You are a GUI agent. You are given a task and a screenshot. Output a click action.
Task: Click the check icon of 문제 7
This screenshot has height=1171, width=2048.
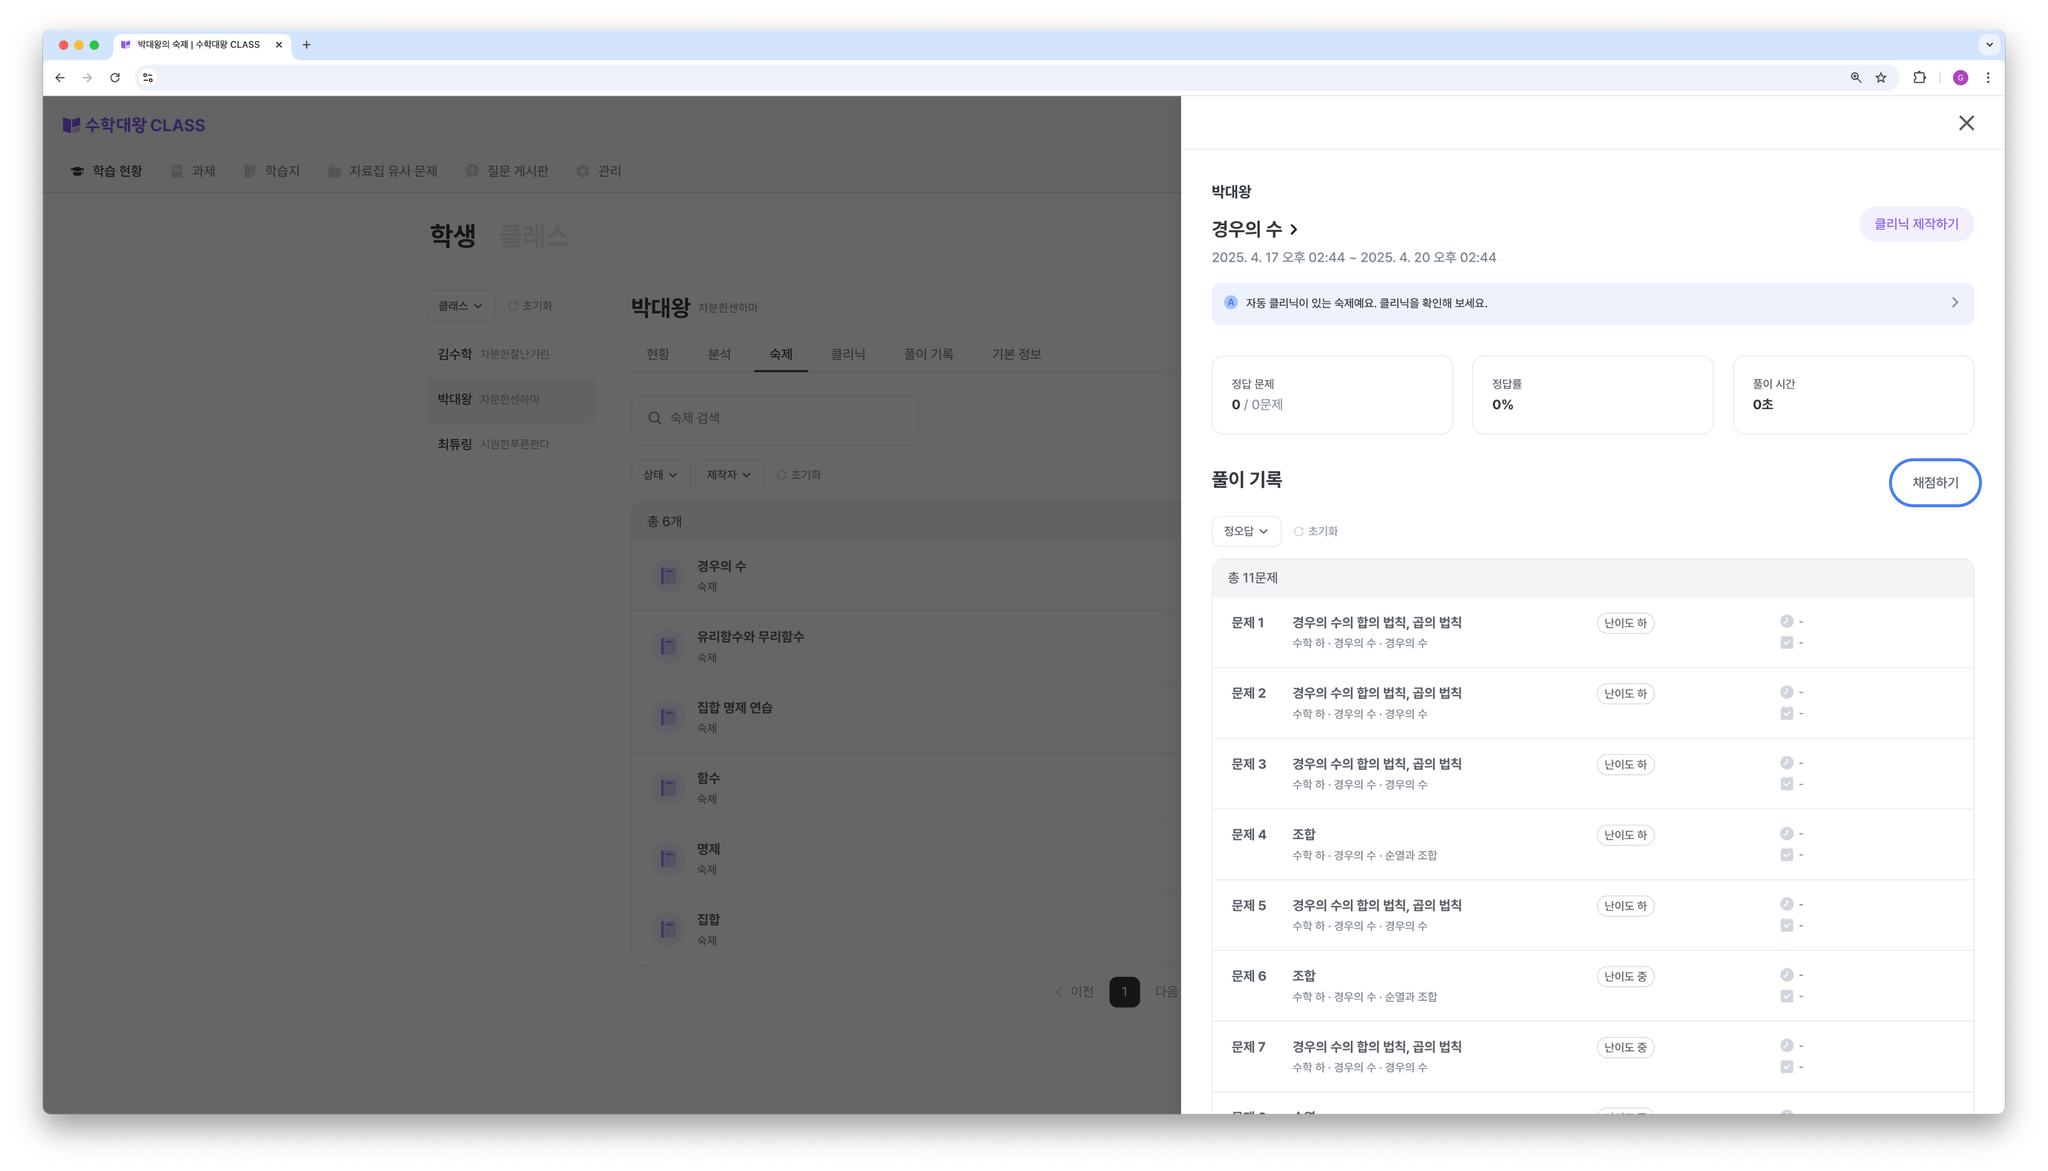[x=1787, y=1067]
